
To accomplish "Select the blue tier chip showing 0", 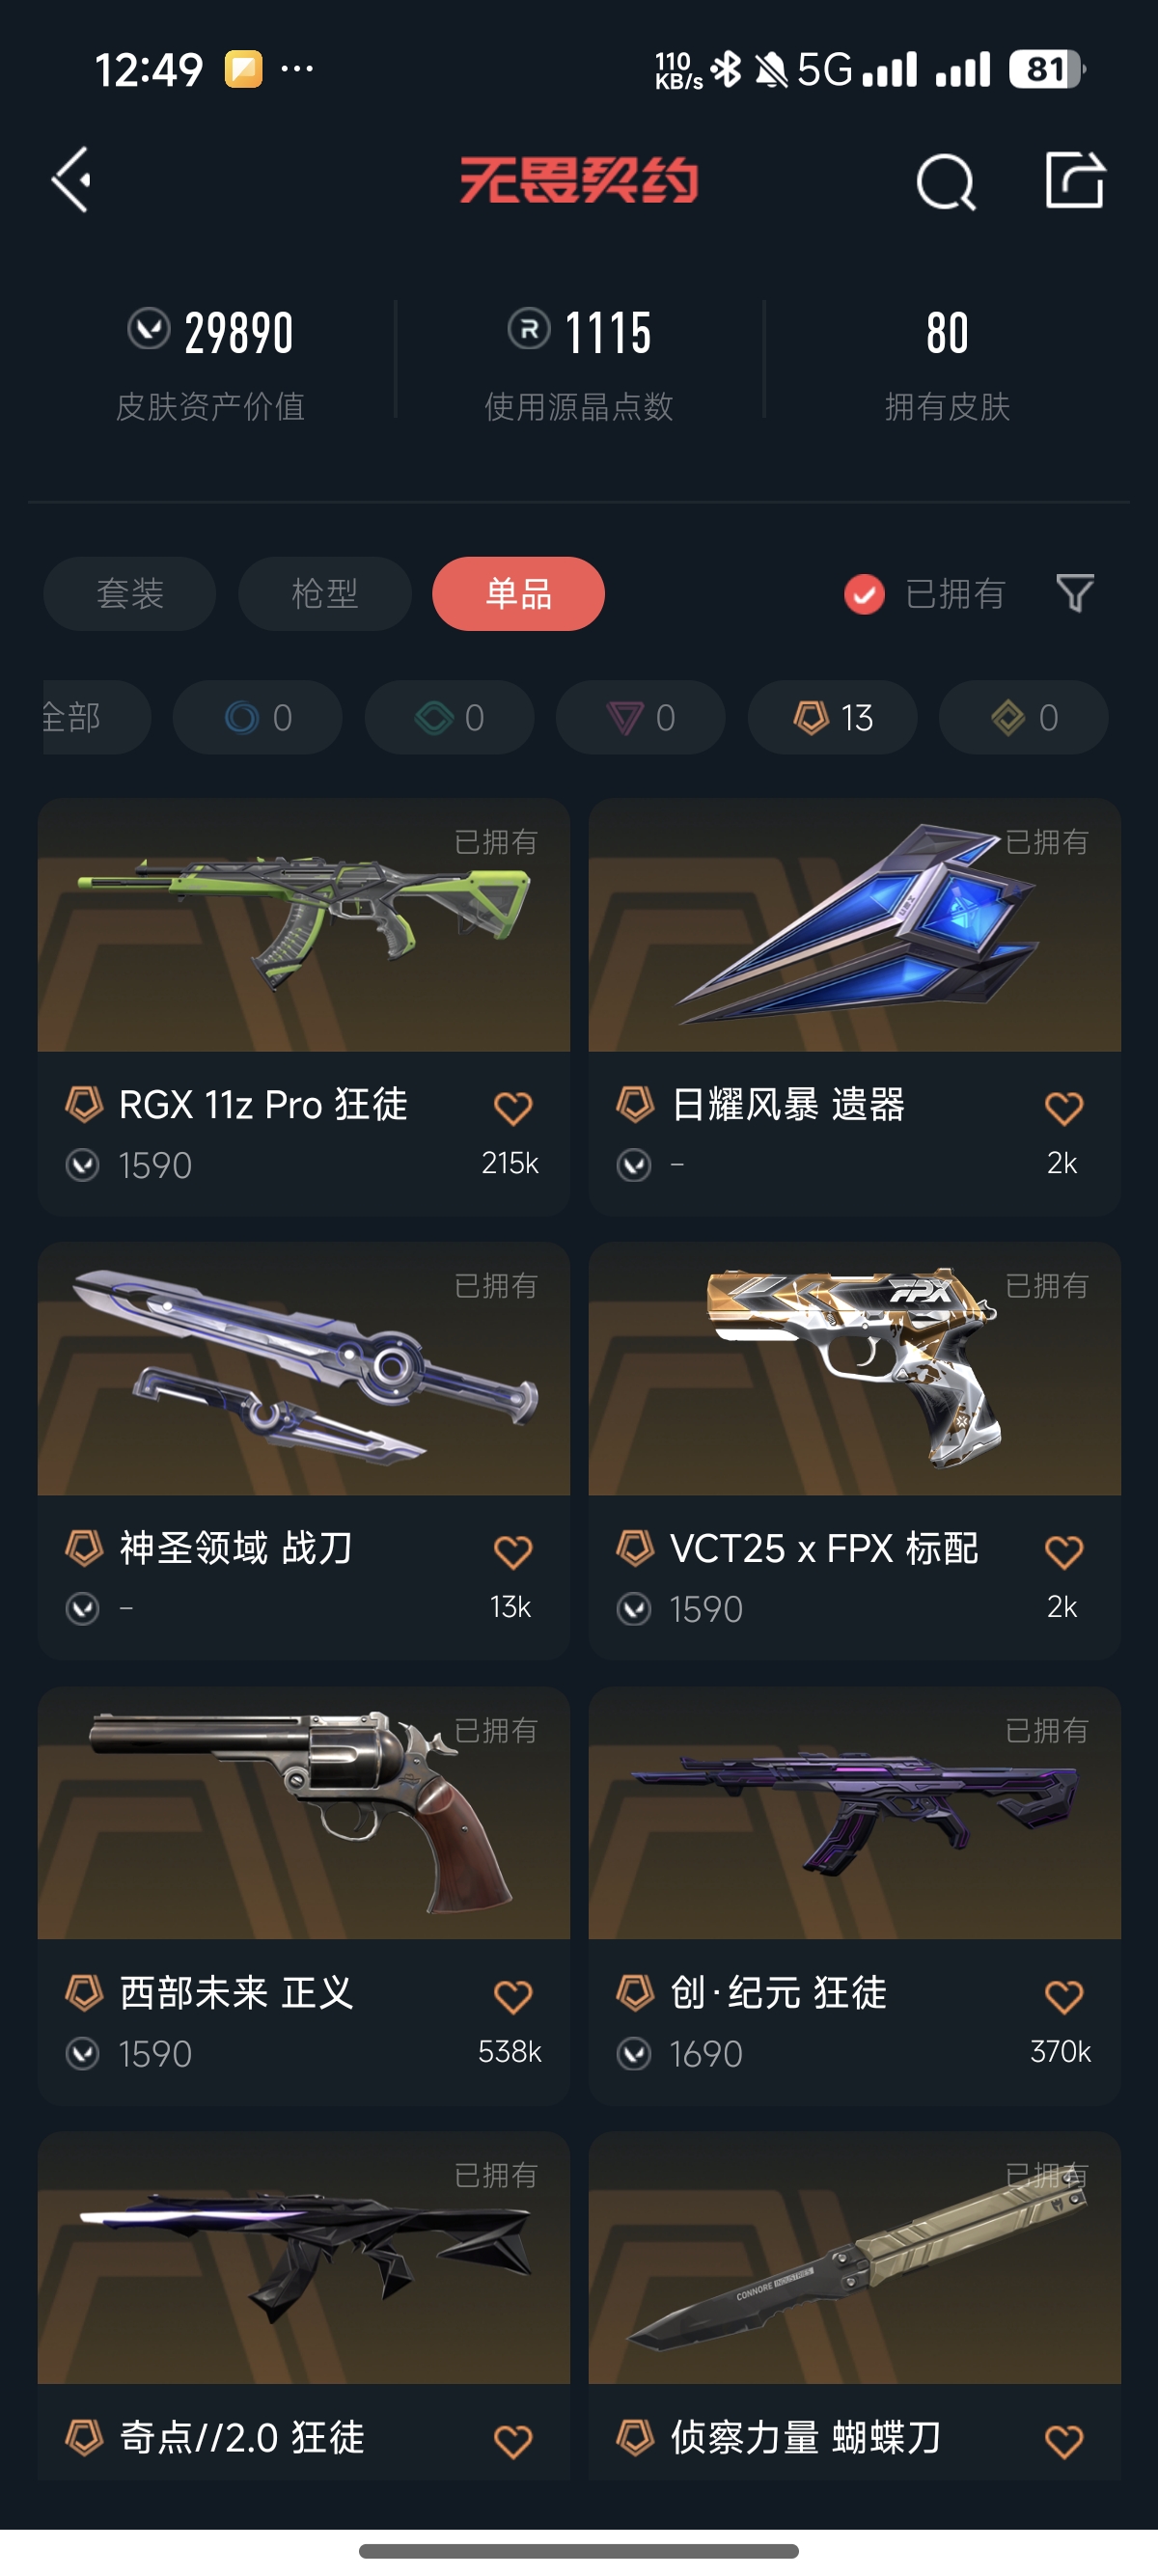I will pos(258,717).
